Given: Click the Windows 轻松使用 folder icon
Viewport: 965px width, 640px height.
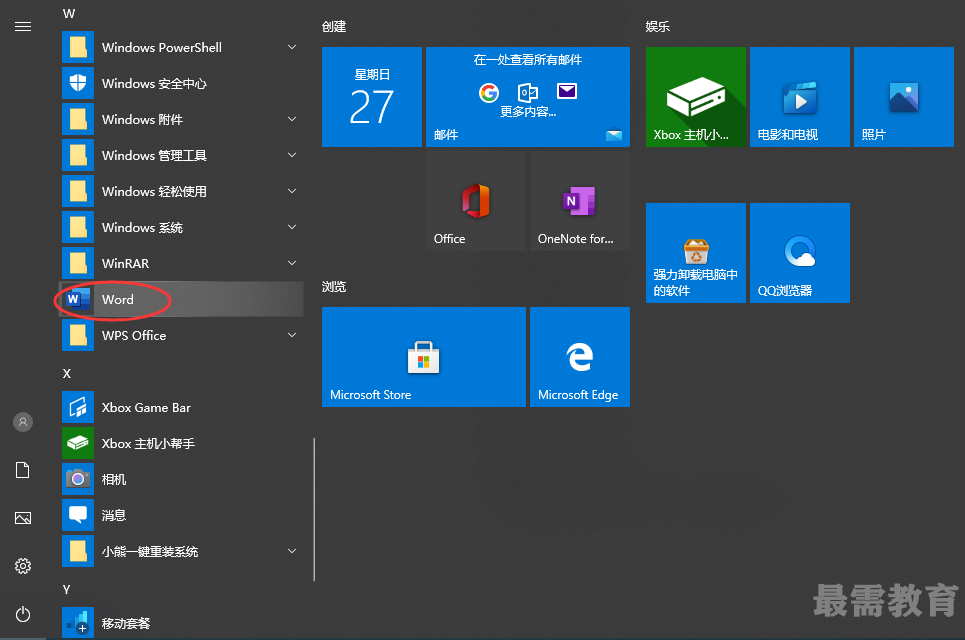Looking at the screenshot, I should pos(78,191).
